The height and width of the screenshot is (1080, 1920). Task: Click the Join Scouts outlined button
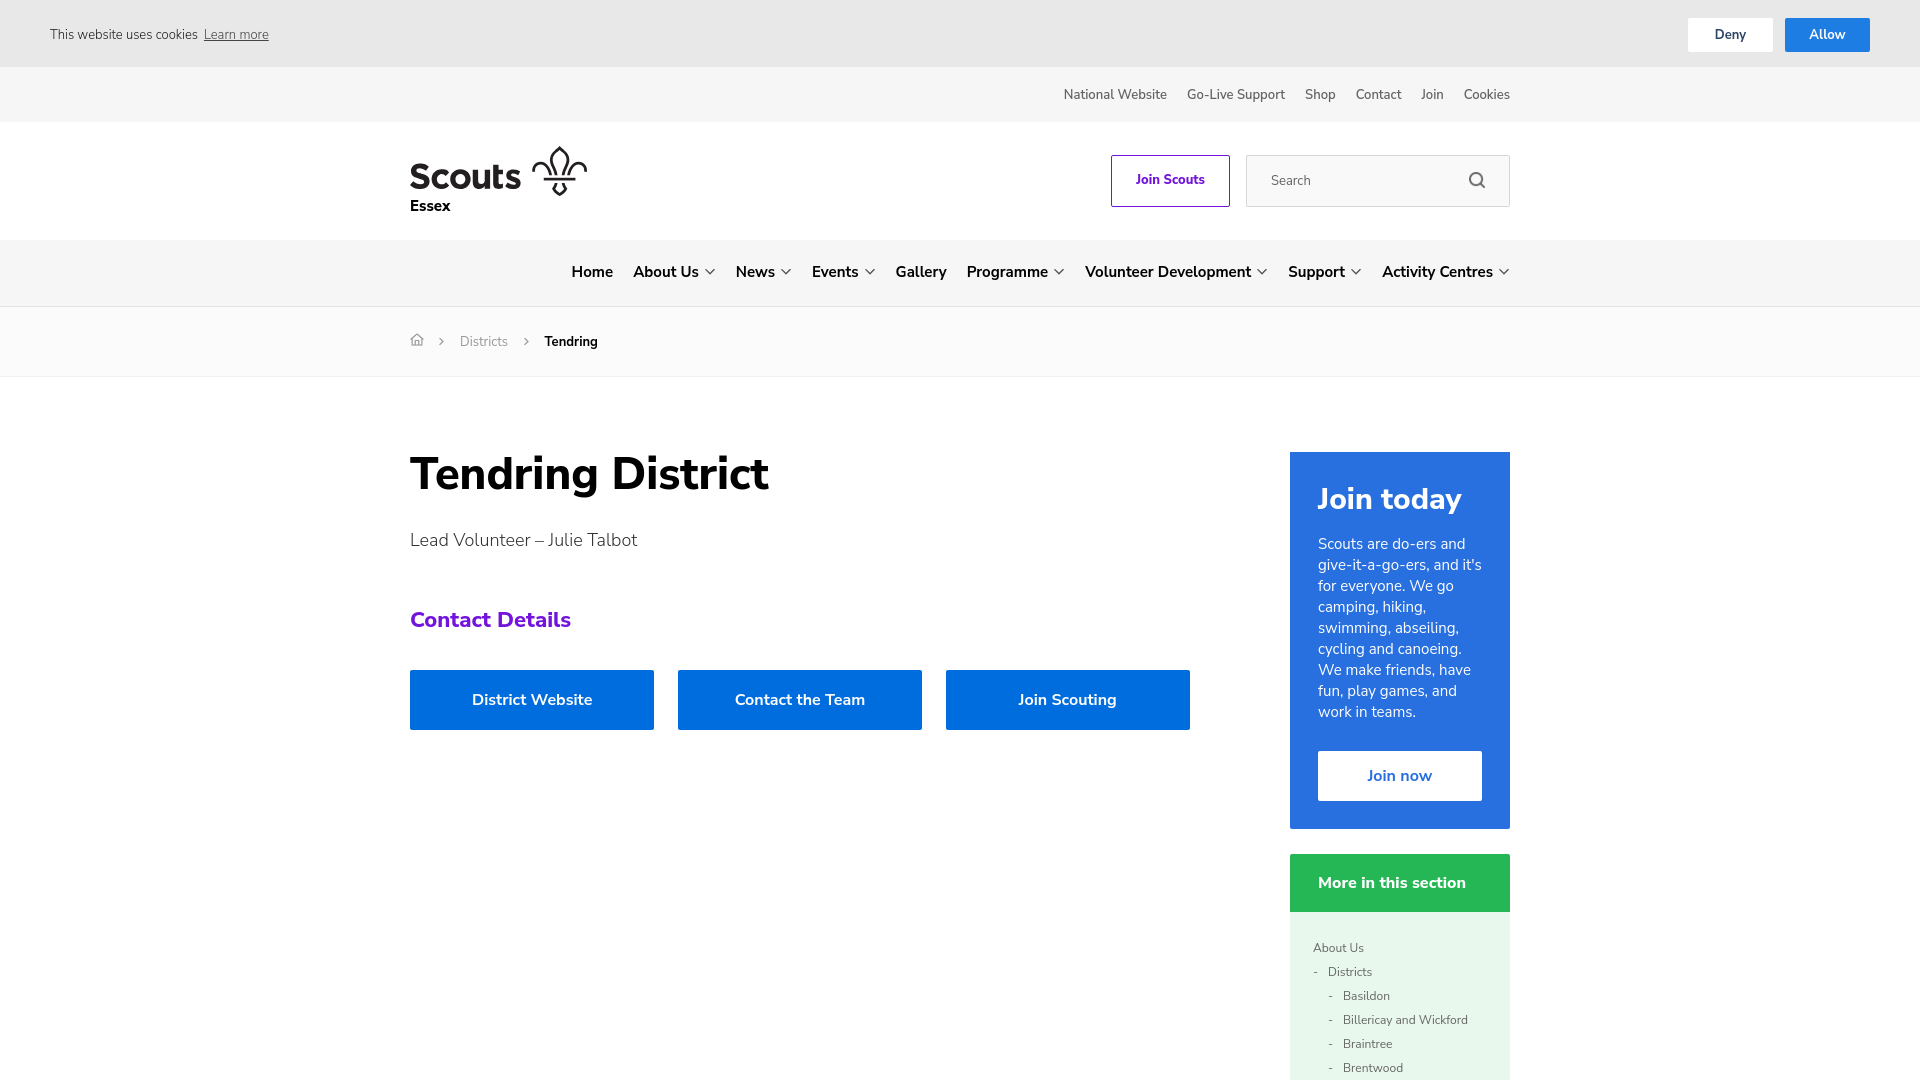1170,181
